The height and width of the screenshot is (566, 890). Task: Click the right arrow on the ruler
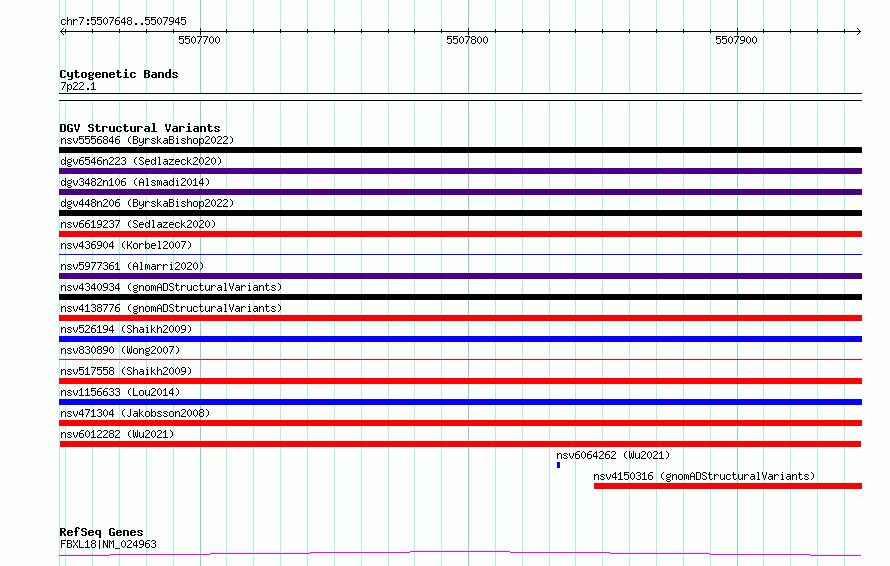click(x=858, y=31)
